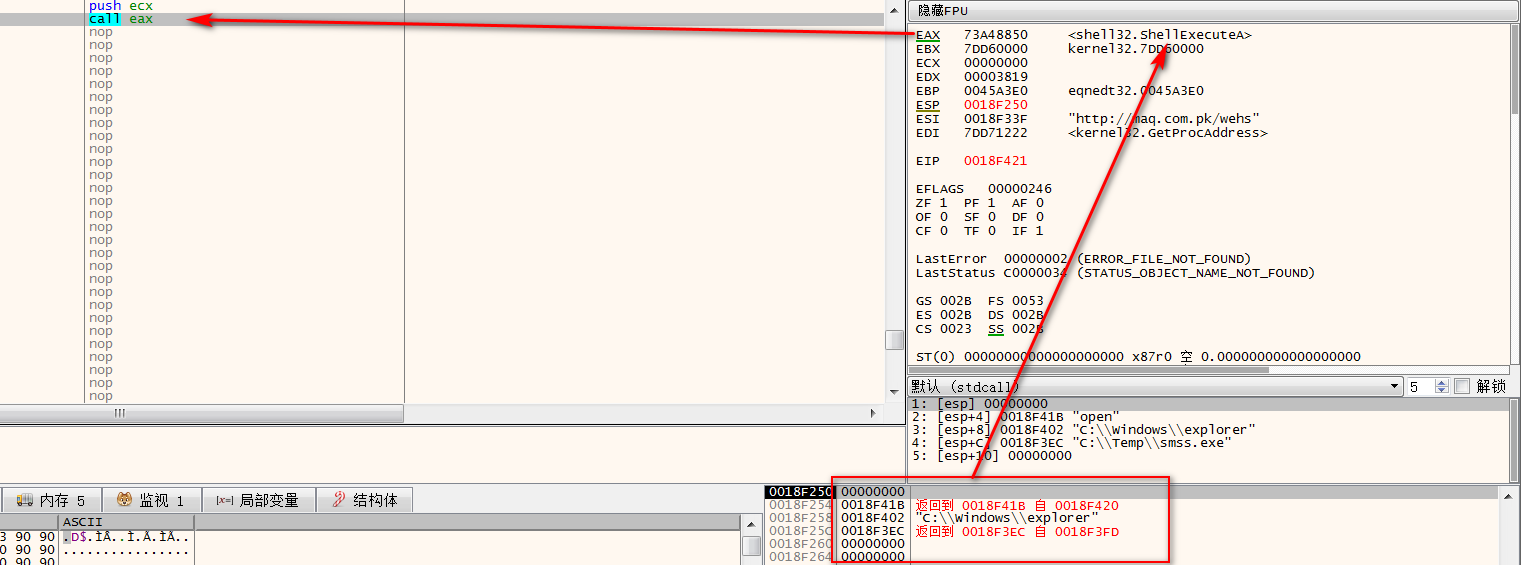Screen dimensions: 1521x565
Task: Select the ST(0) FPU register line
Action: (x=1138, y=357)
